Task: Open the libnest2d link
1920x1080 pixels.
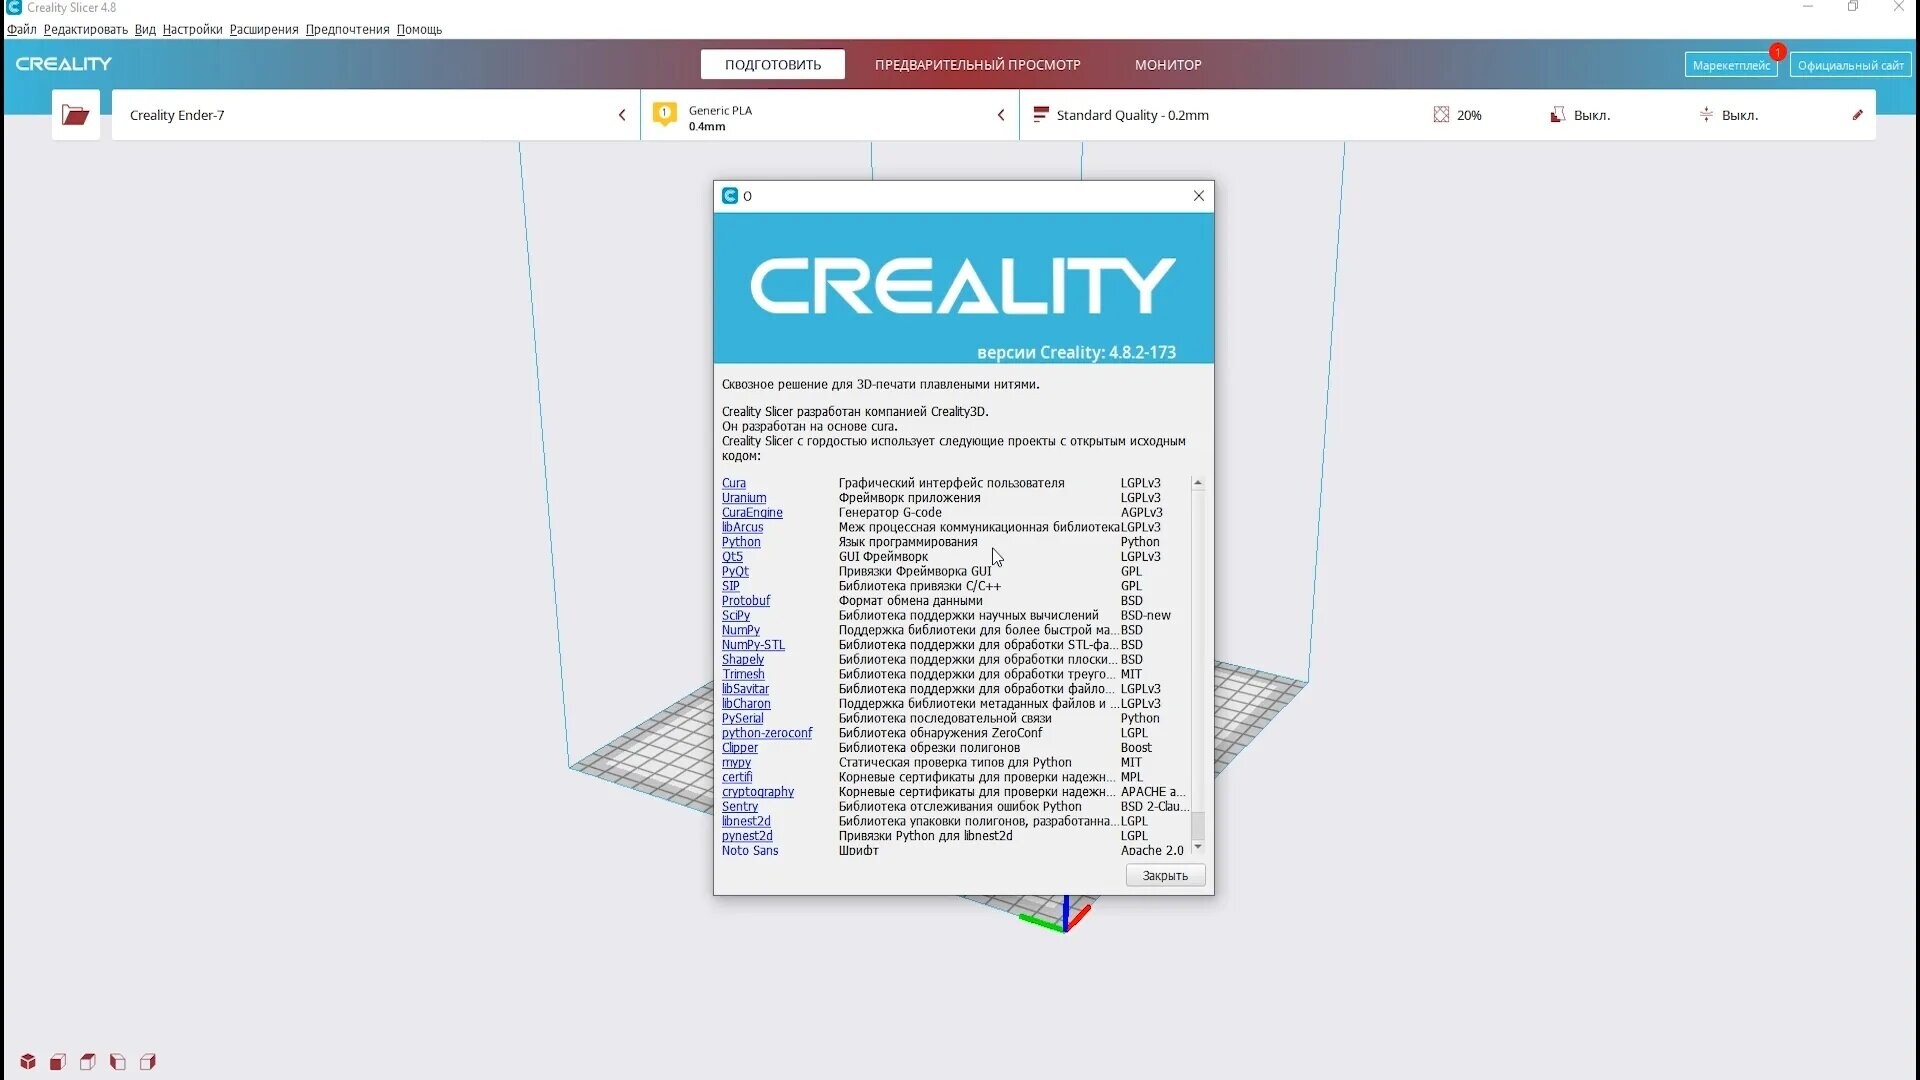Action: click(x=746, y=821)
